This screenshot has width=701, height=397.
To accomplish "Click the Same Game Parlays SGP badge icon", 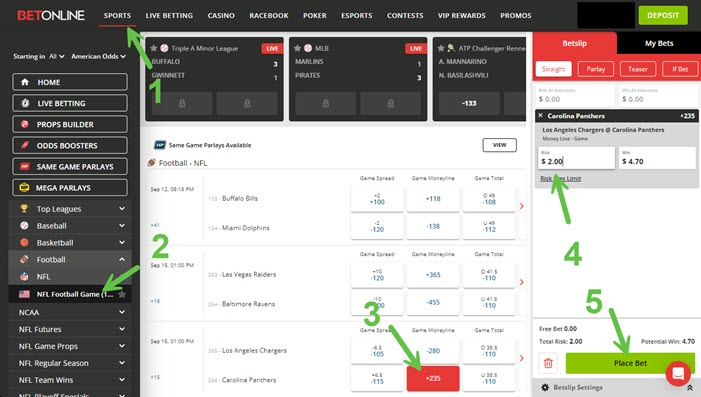I will click(x=160, y=145).
